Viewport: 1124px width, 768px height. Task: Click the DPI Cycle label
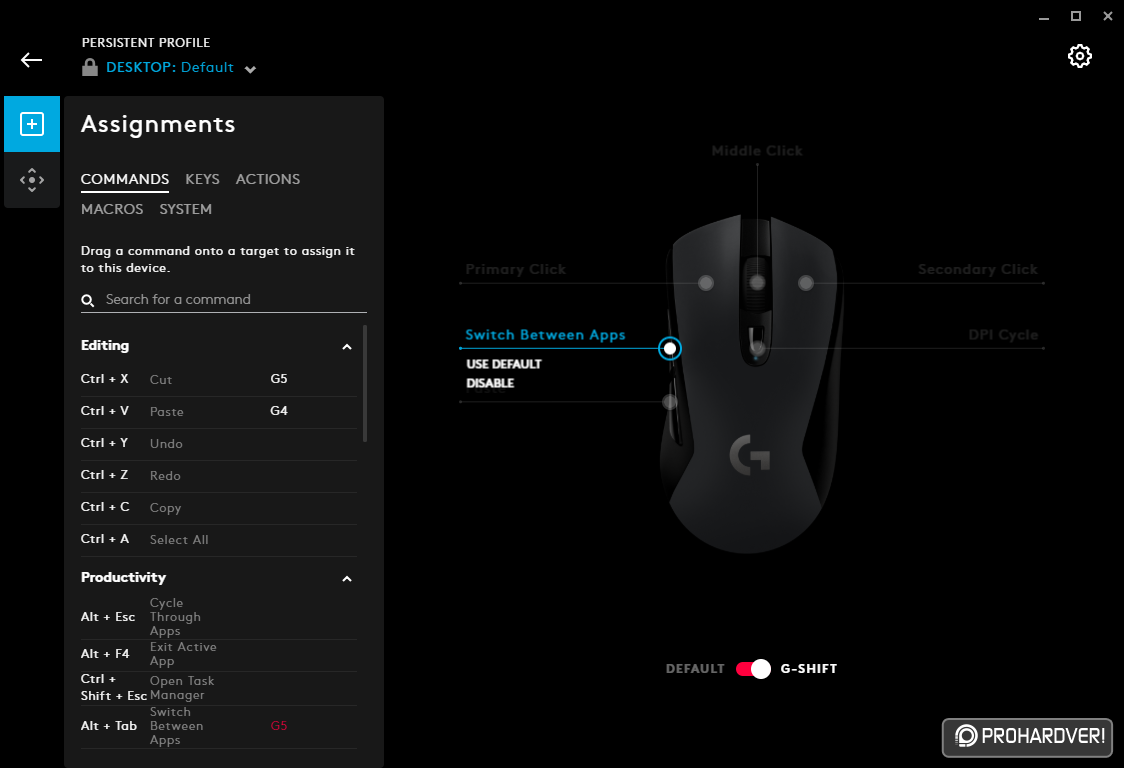pos(1003,335)
